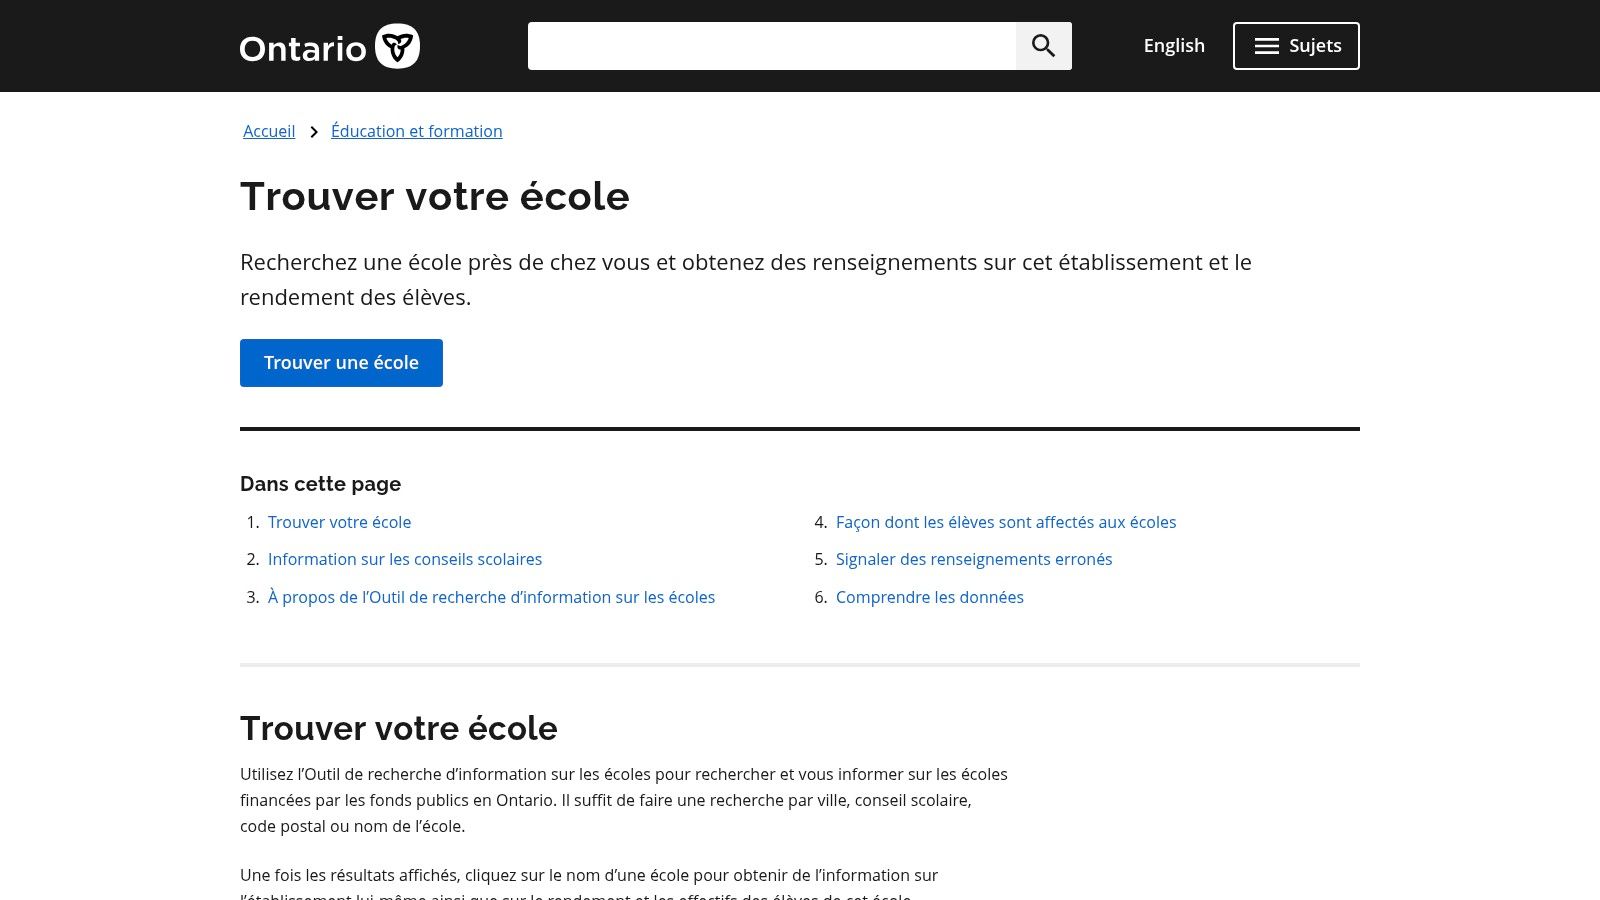The height and width of the screenshot is (900, 1600).
Task: Navigate to Accueil via breadcrumb
Action: pos(268,131)
